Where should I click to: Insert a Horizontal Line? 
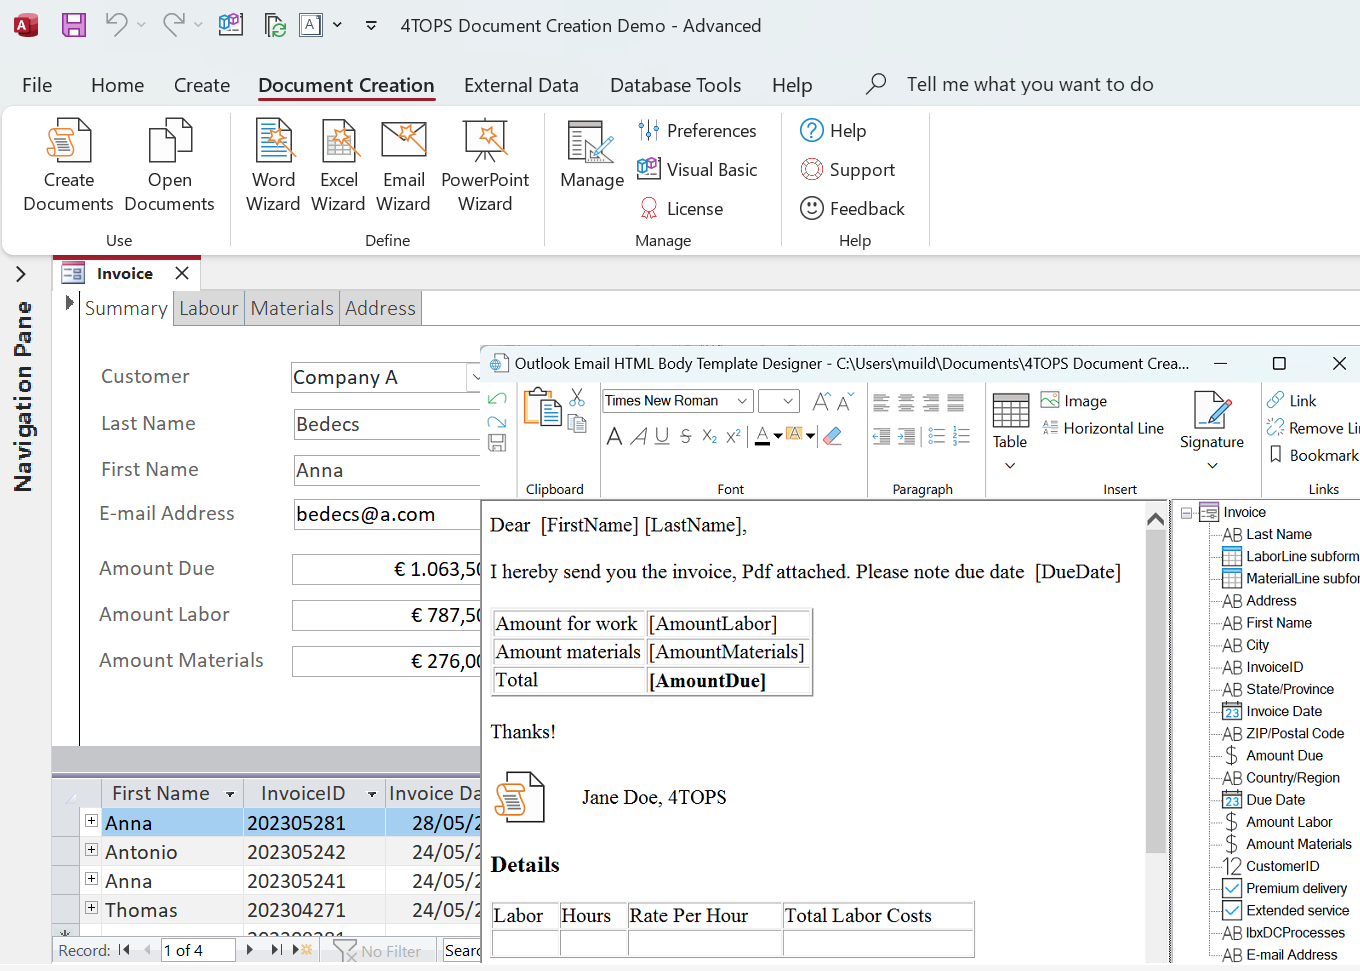(1103, 428)
